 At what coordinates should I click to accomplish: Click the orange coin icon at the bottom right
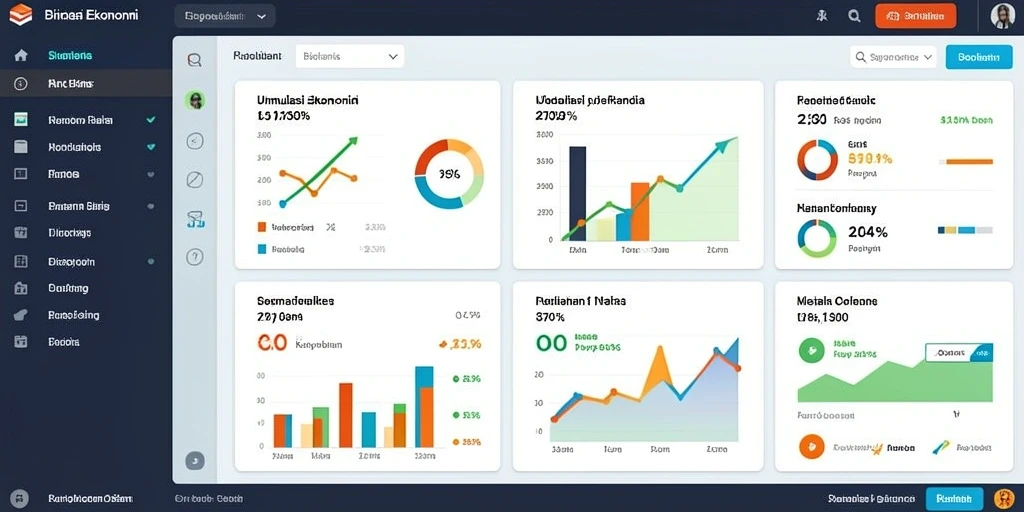(1004, 498)
